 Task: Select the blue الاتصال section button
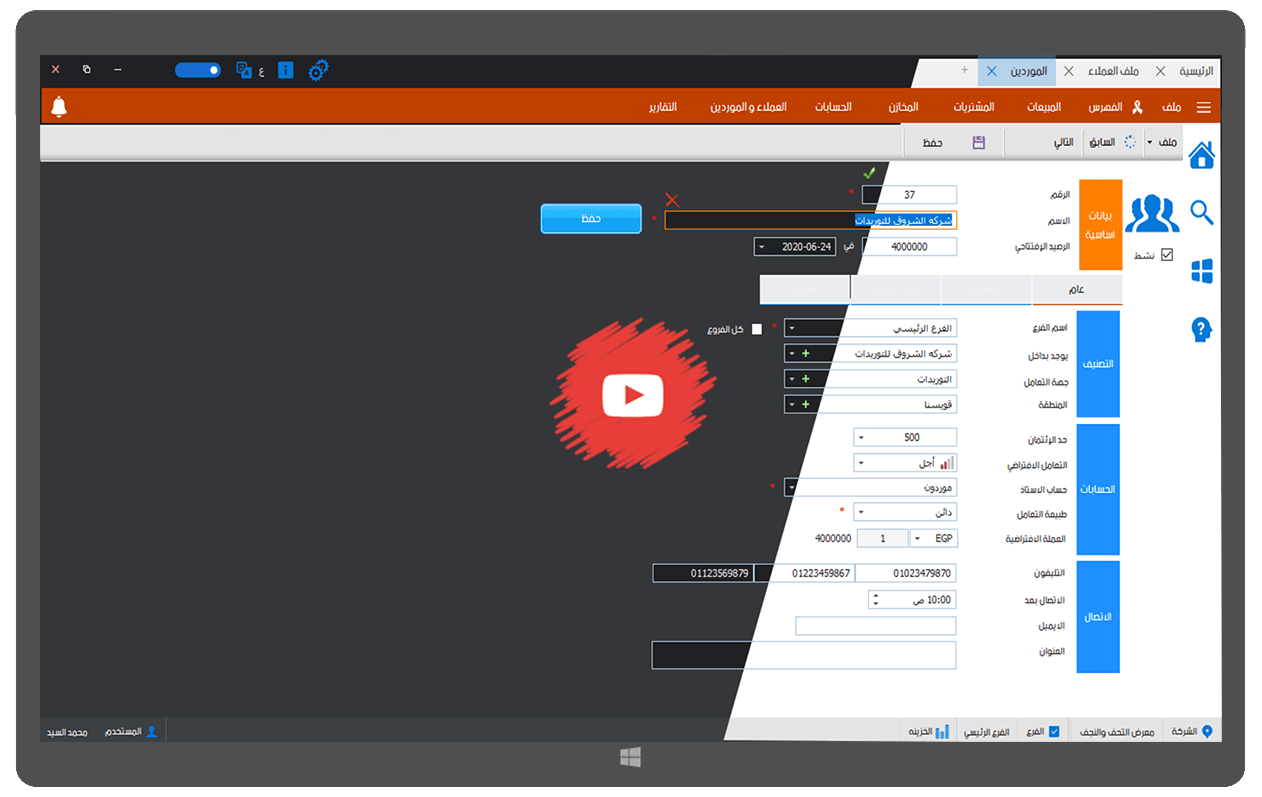tap(1098, 616)
